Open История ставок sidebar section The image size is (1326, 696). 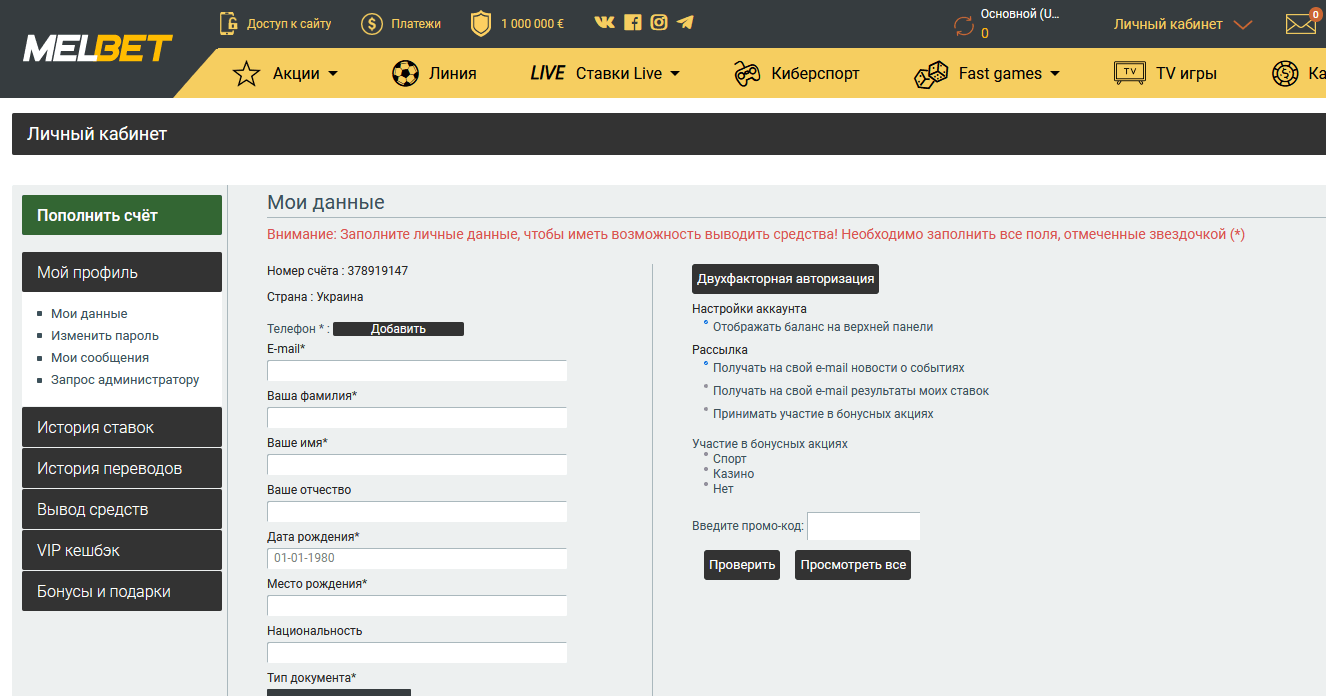(x=122, y=427)
